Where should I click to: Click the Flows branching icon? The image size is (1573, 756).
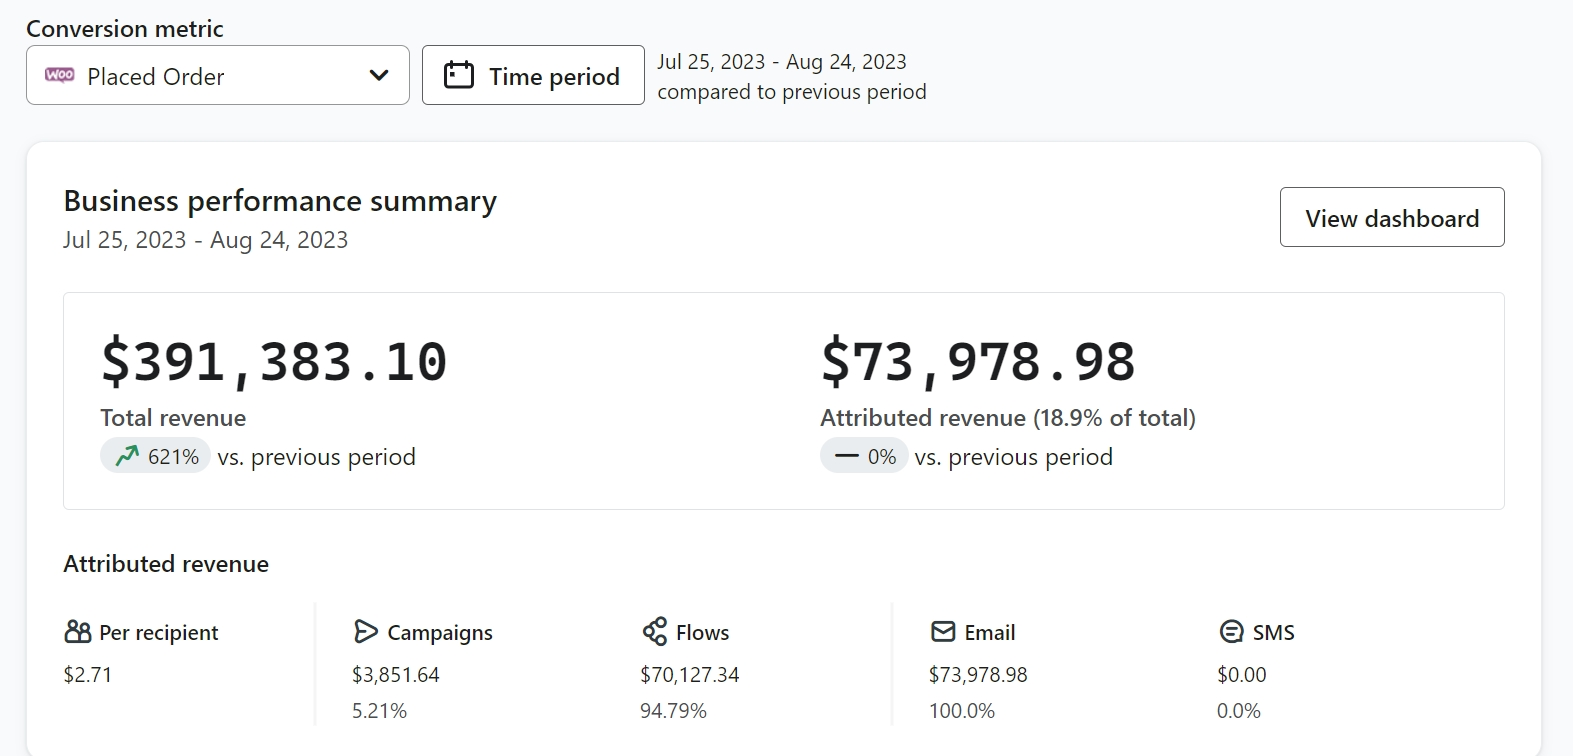[x=655, y=632]
